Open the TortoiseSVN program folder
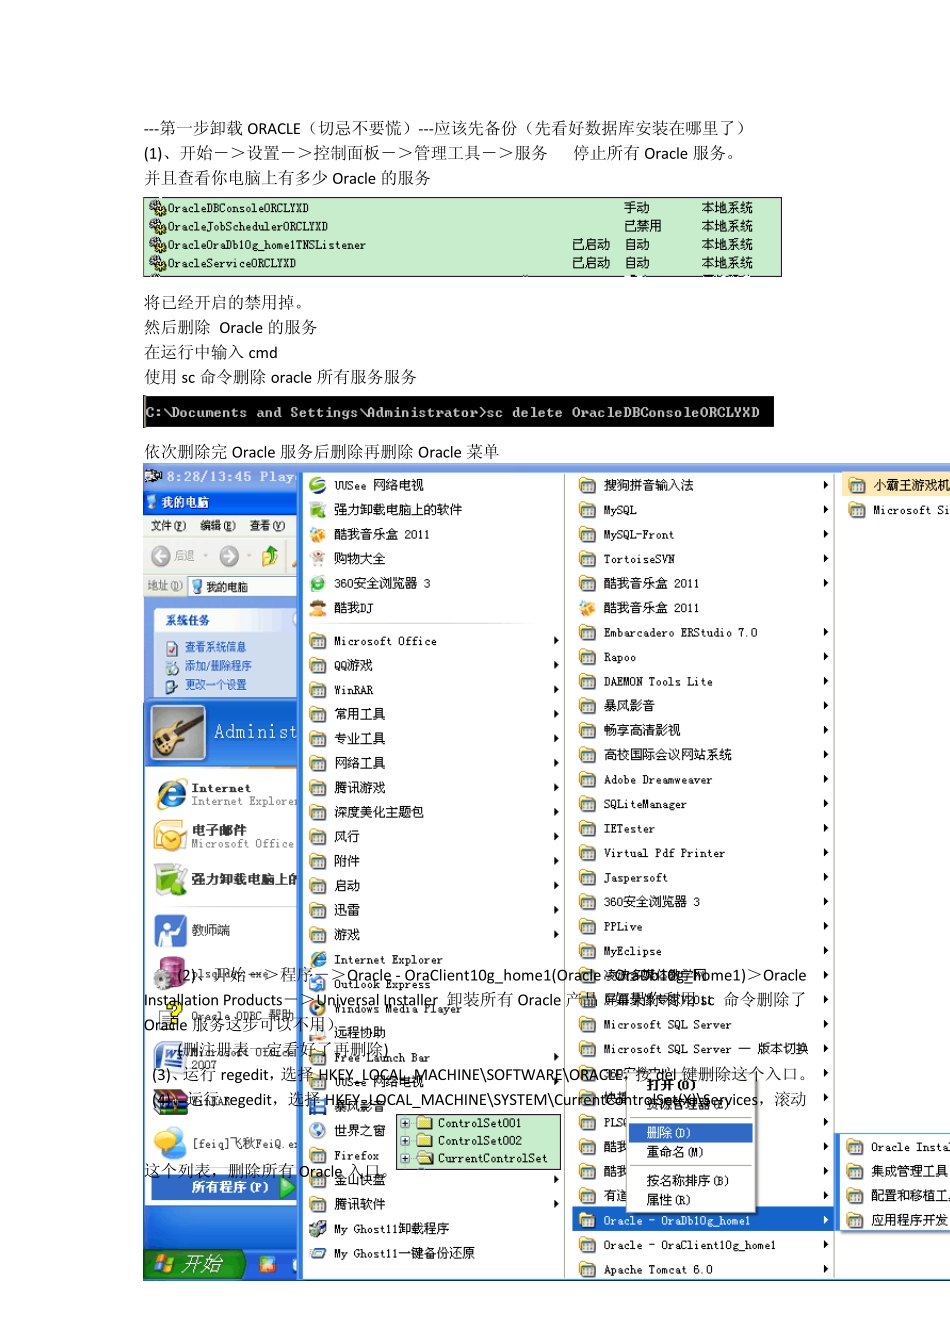Viewport: 950px width, 1344px height. tap(627, 559)
